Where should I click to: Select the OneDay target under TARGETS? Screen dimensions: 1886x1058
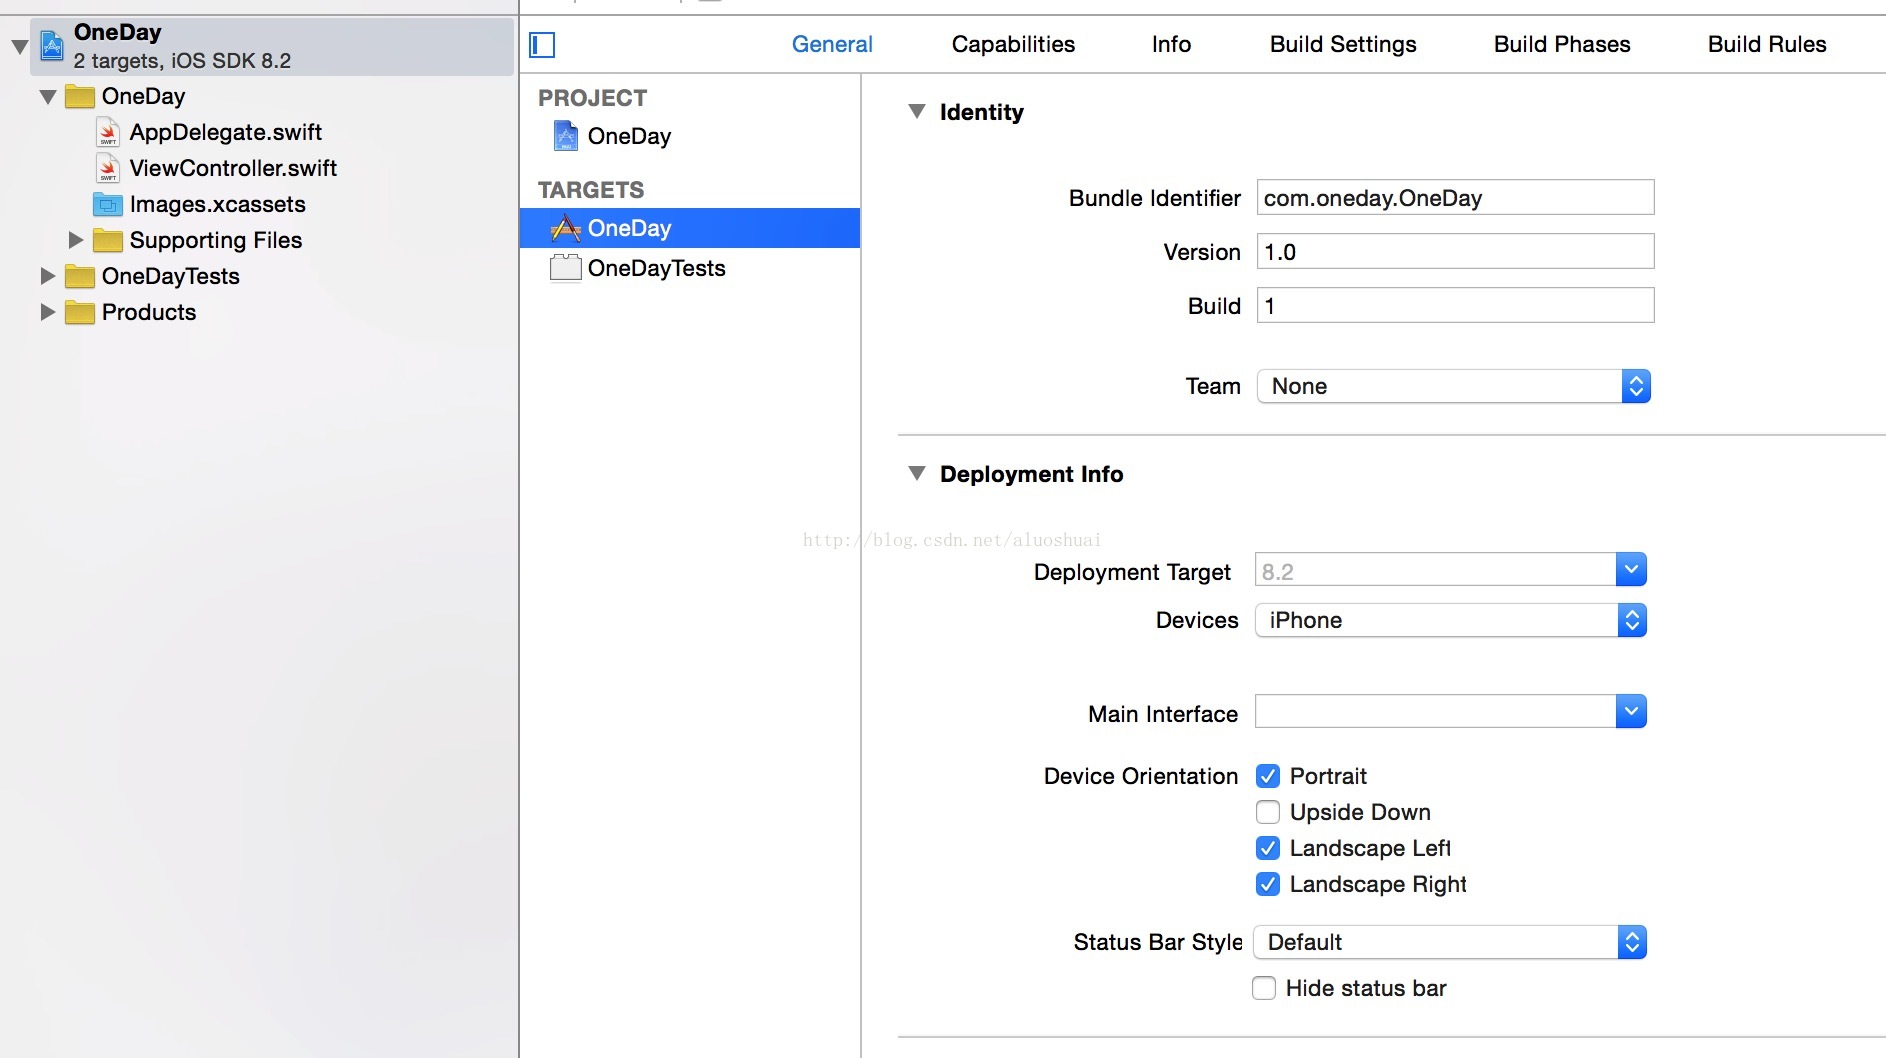(690, 228)
